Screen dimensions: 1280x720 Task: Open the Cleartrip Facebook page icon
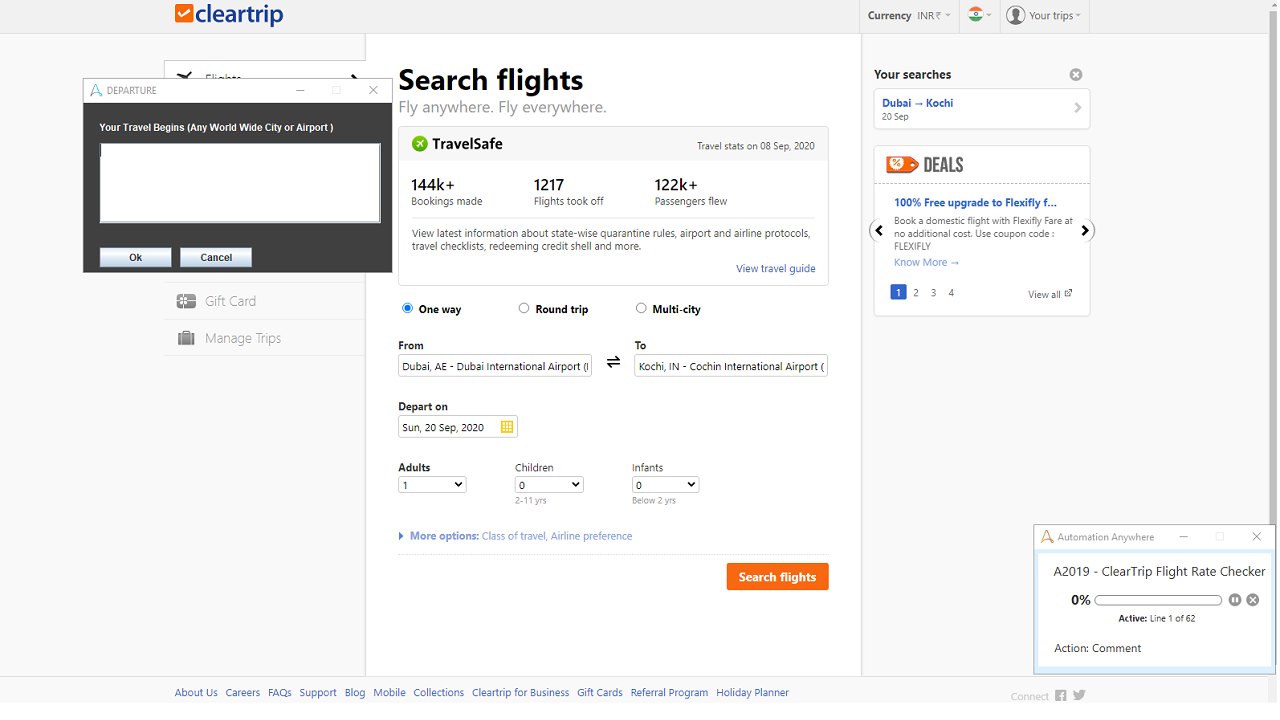click(x=1061, y=695)
